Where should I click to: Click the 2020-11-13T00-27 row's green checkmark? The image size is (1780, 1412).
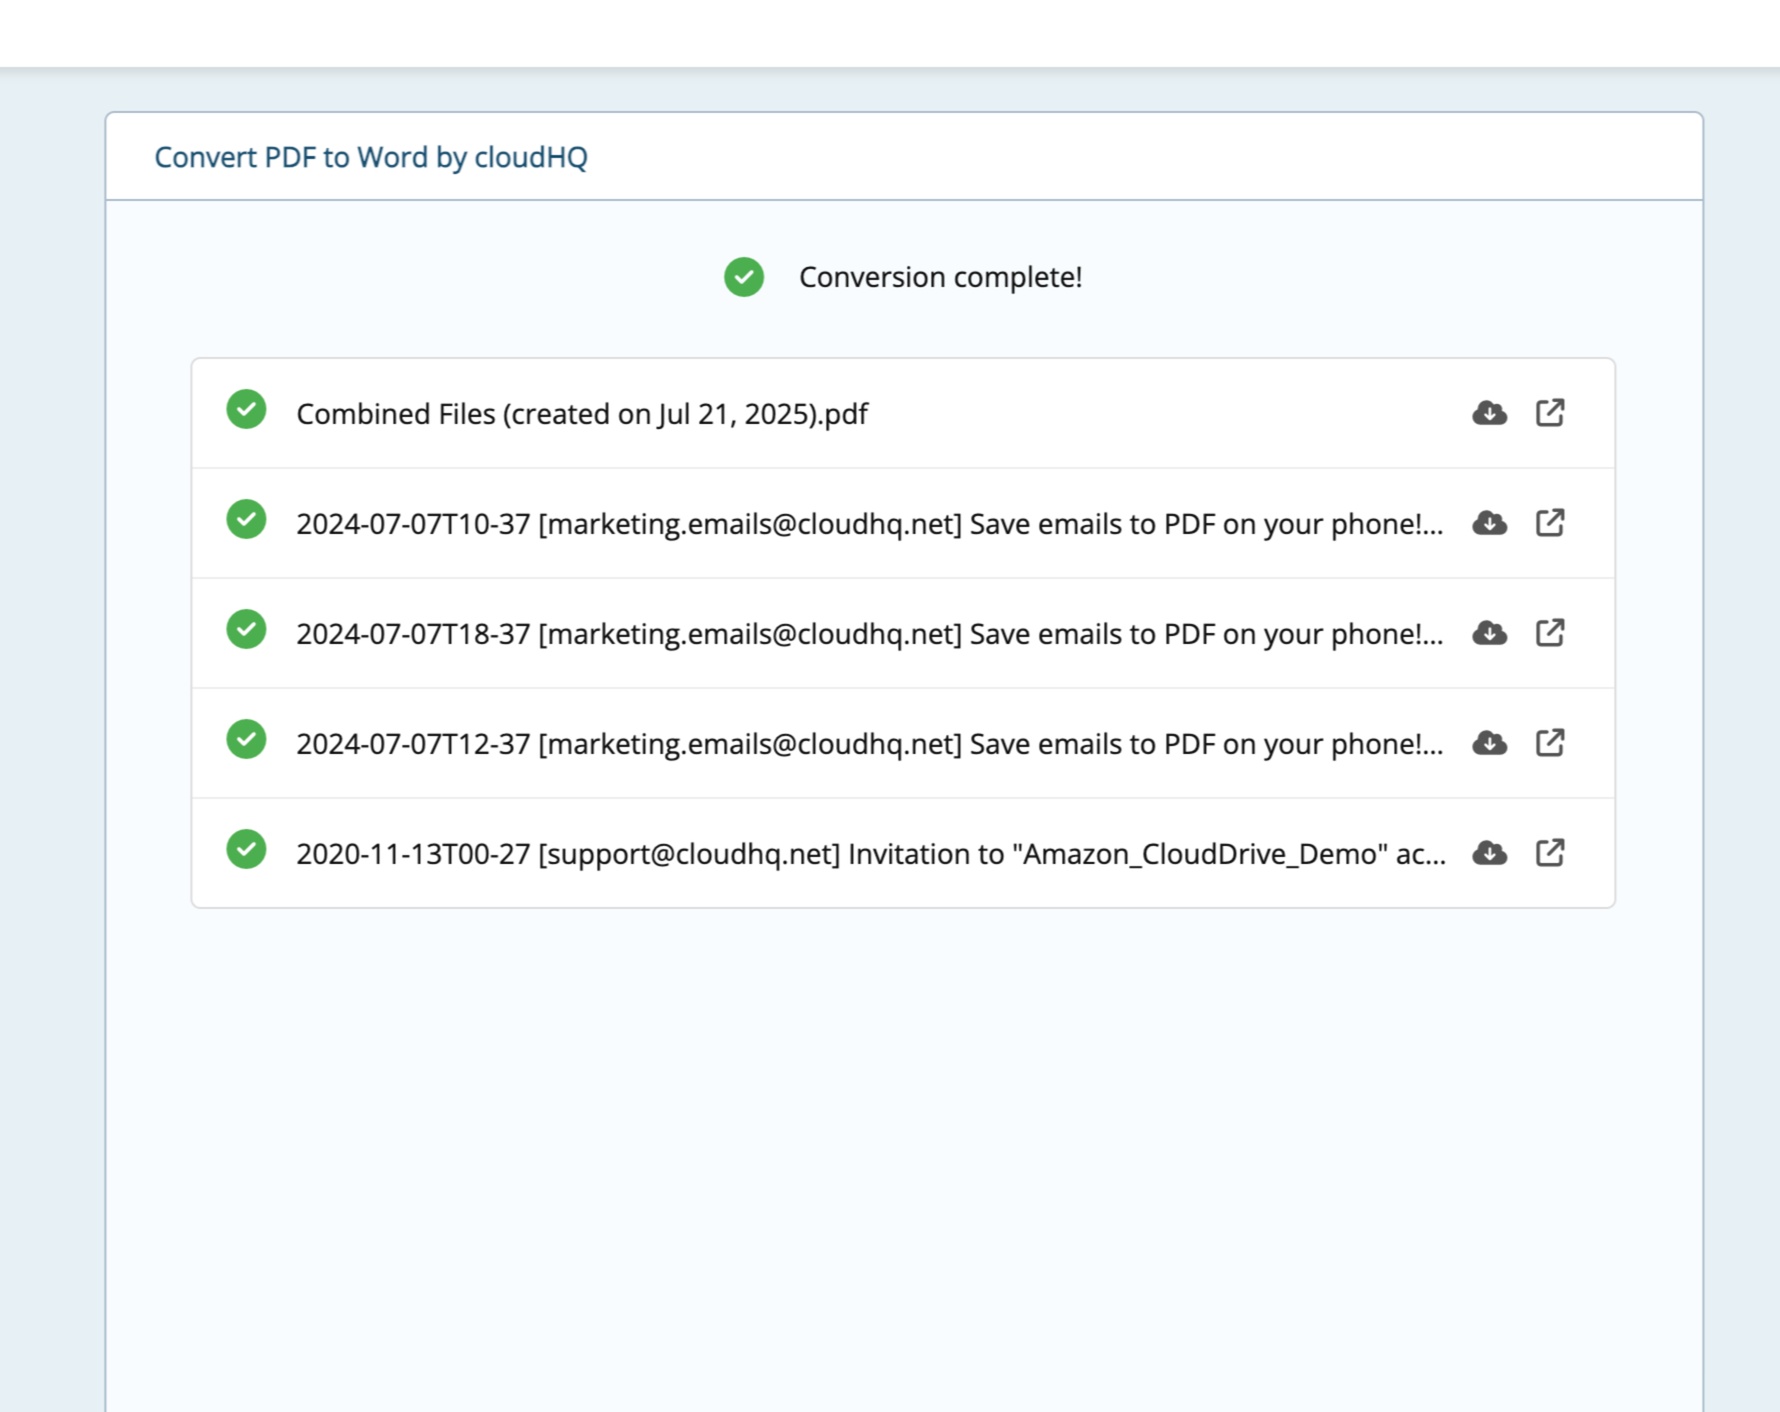(x=246, y=849)
